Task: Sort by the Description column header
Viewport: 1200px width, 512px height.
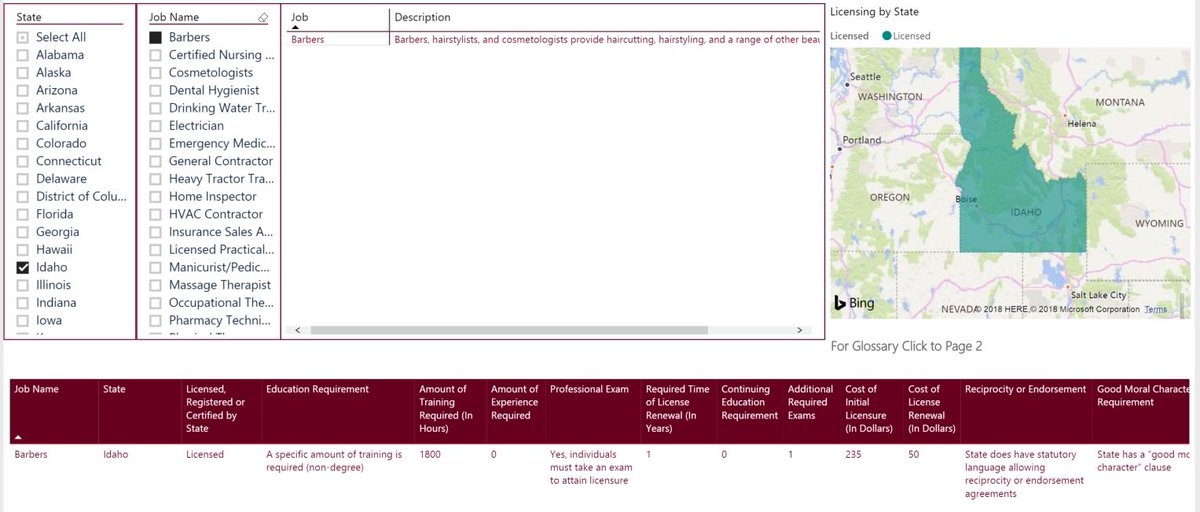Action: pyautogui.click(x=422, y=17)
